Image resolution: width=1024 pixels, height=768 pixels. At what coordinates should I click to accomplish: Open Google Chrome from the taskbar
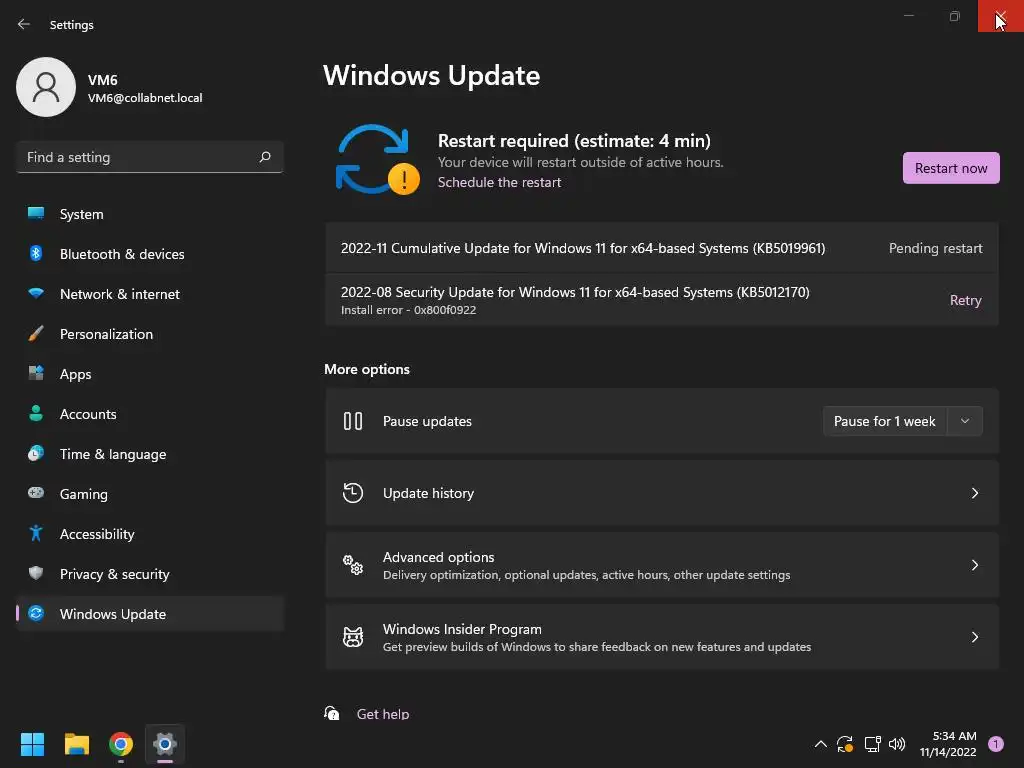(121, 744)
